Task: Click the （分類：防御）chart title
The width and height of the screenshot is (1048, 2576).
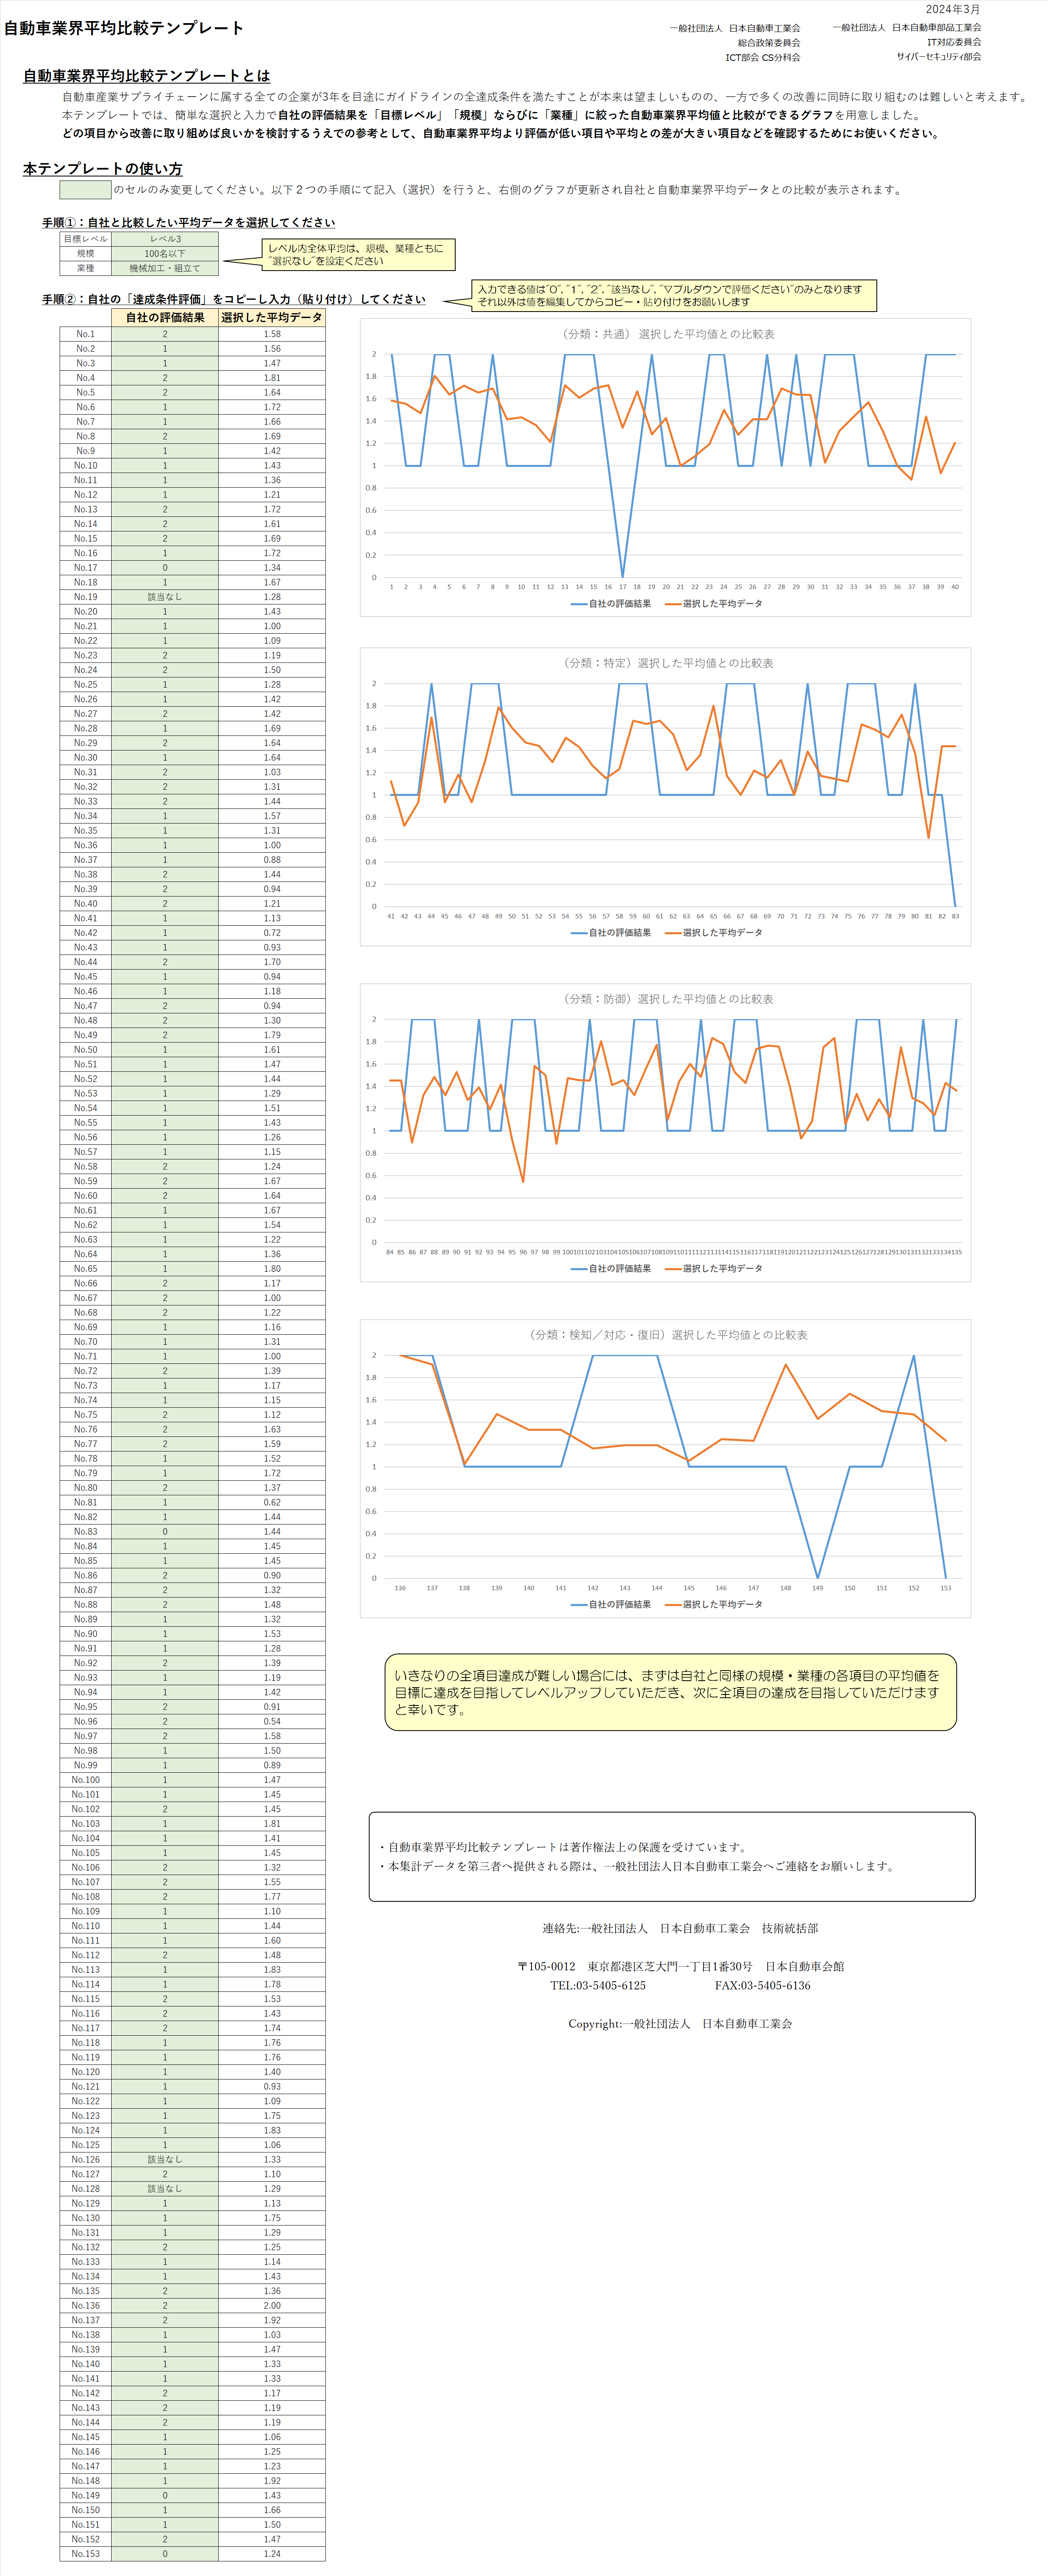Action: click(x=667, y=999)
